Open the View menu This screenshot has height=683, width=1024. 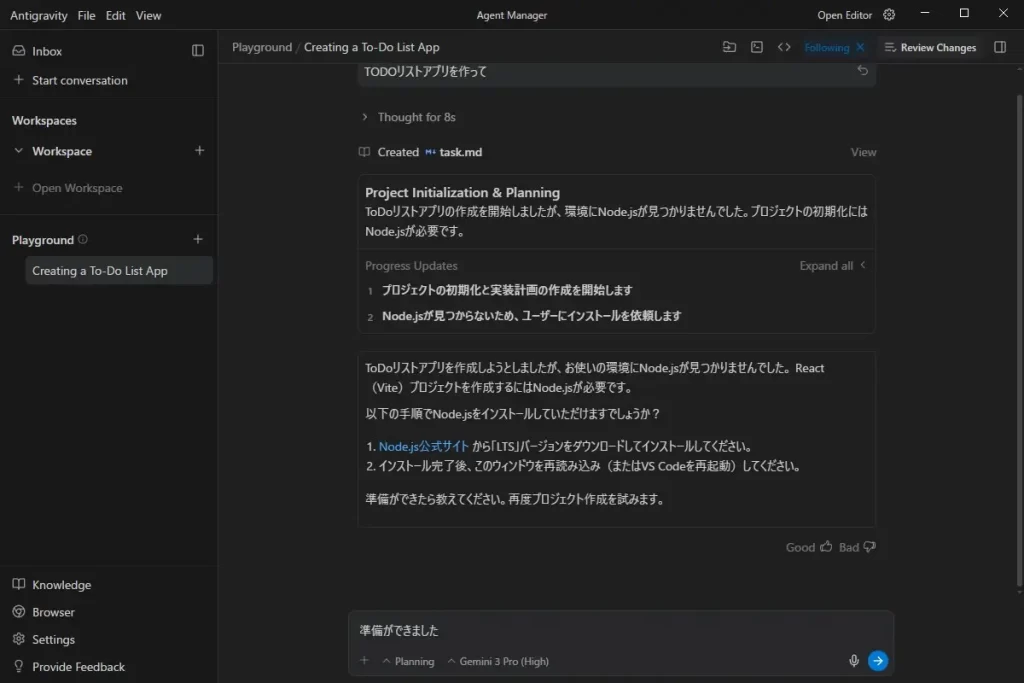click(148, 16)
